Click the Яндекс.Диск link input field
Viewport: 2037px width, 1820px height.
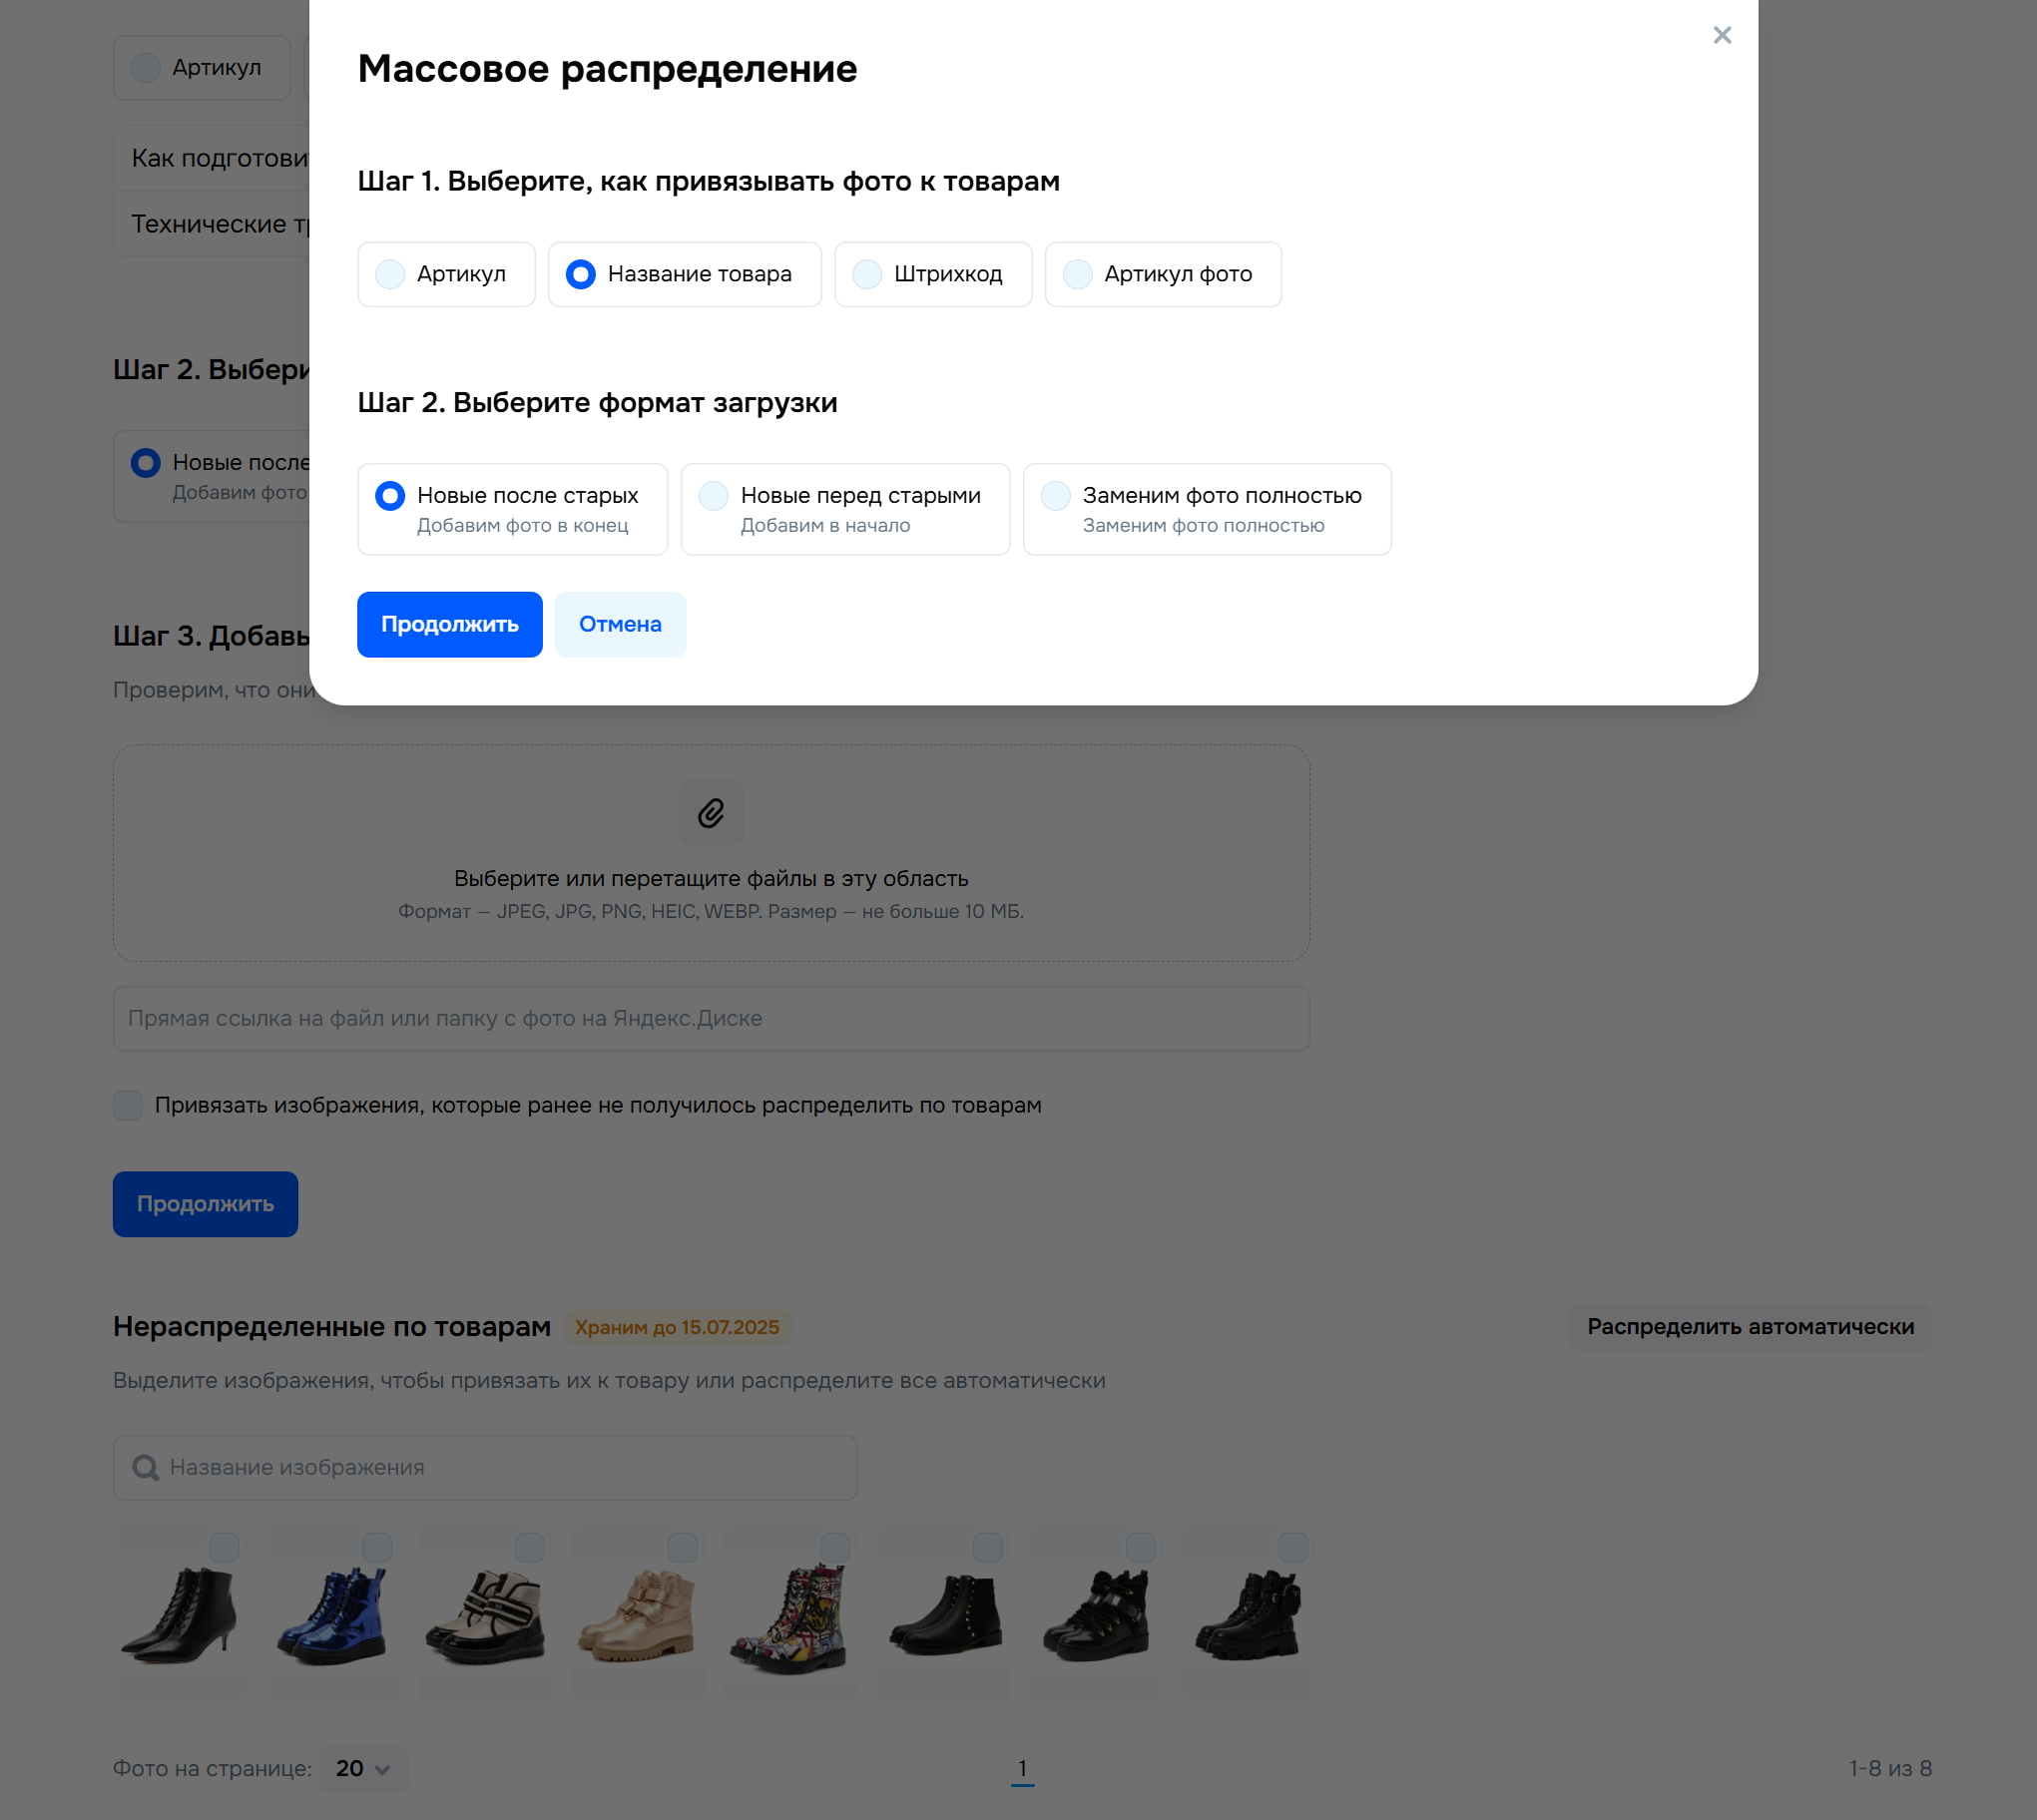(x=711, y=1018)
